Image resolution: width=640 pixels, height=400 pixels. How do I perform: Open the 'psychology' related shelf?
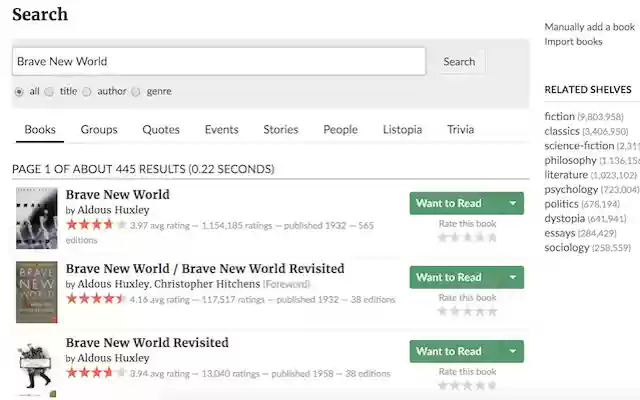coord(571,189)
